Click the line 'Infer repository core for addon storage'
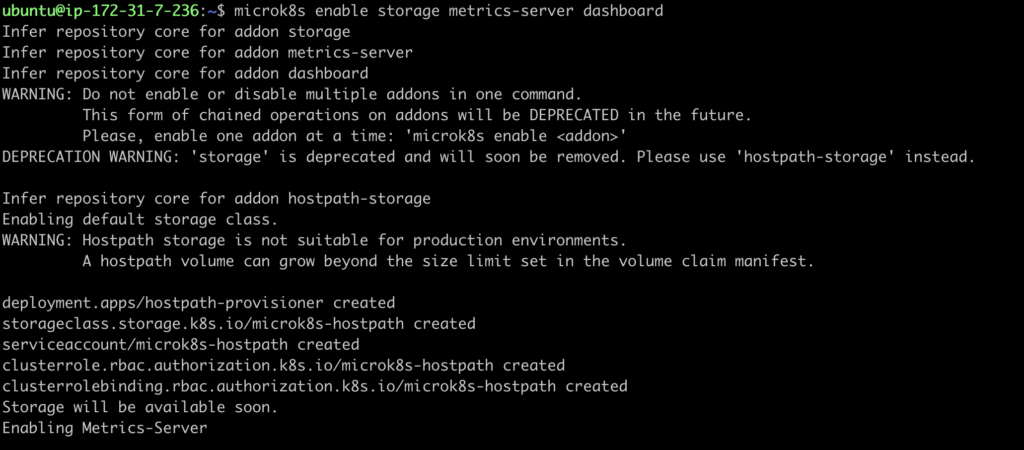The height and width of the screenshot is (450, 1024). tap(176, 32)
